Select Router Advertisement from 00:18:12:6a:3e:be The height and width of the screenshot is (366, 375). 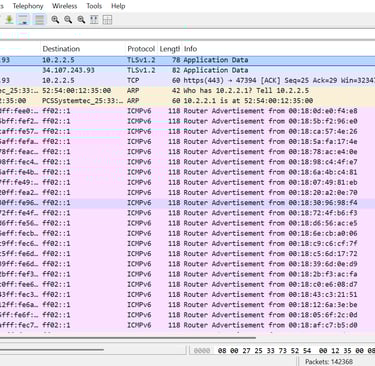click(187, 305)
